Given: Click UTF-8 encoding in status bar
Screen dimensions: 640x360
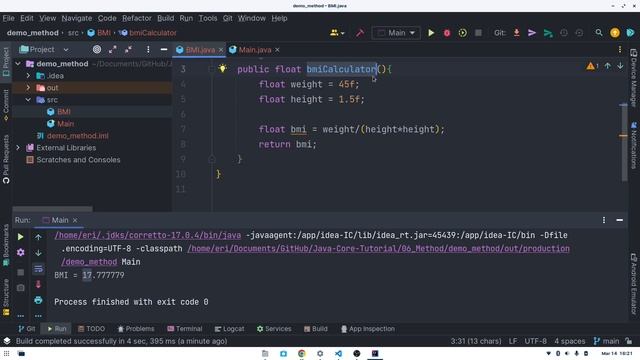Looking at the screenshot, I should click(x=535, y=341).
